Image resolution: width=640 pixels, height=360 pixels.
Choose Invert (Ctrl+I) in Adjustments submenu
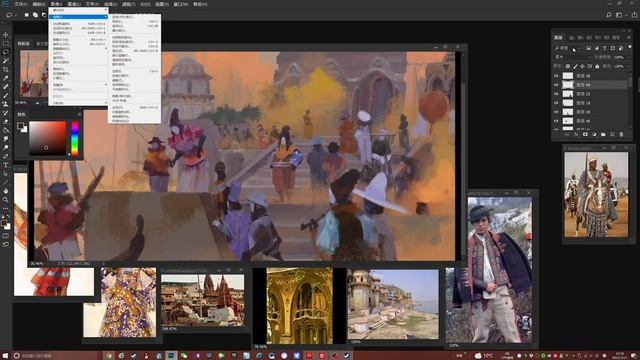click(135, 71)
